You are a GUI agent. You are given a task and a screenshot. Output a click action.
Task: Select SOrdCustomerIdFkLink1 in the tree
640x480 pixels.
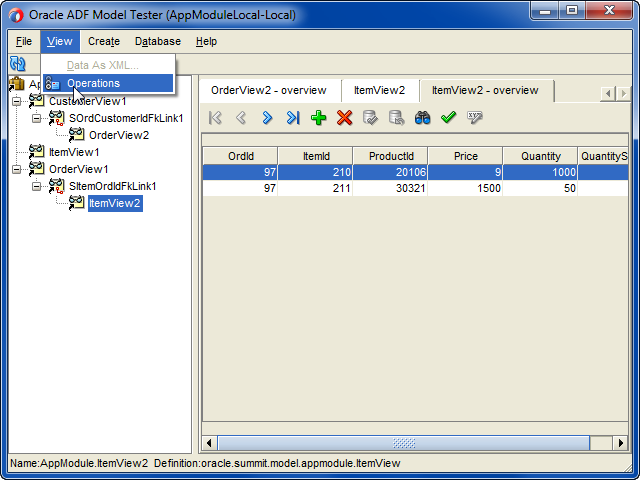coord(126,118)
